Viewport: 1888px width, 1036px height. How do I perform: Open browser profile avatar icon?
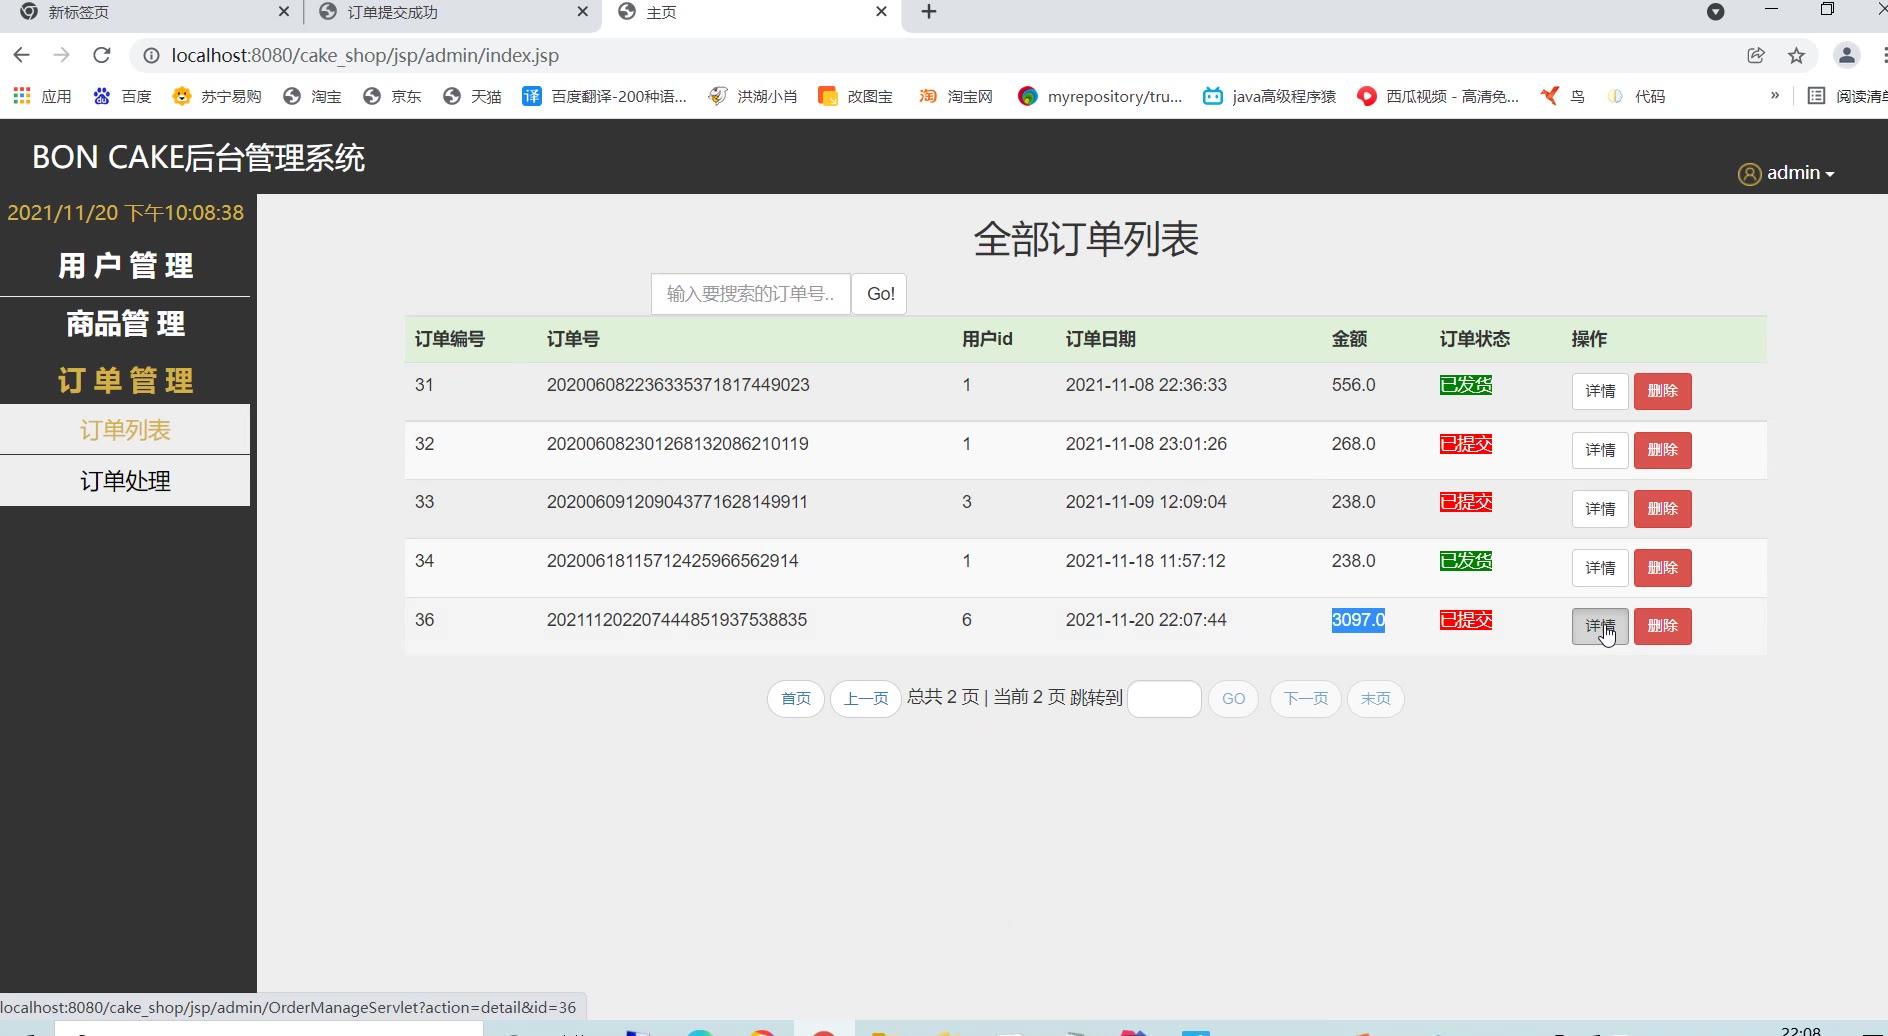1847,55
